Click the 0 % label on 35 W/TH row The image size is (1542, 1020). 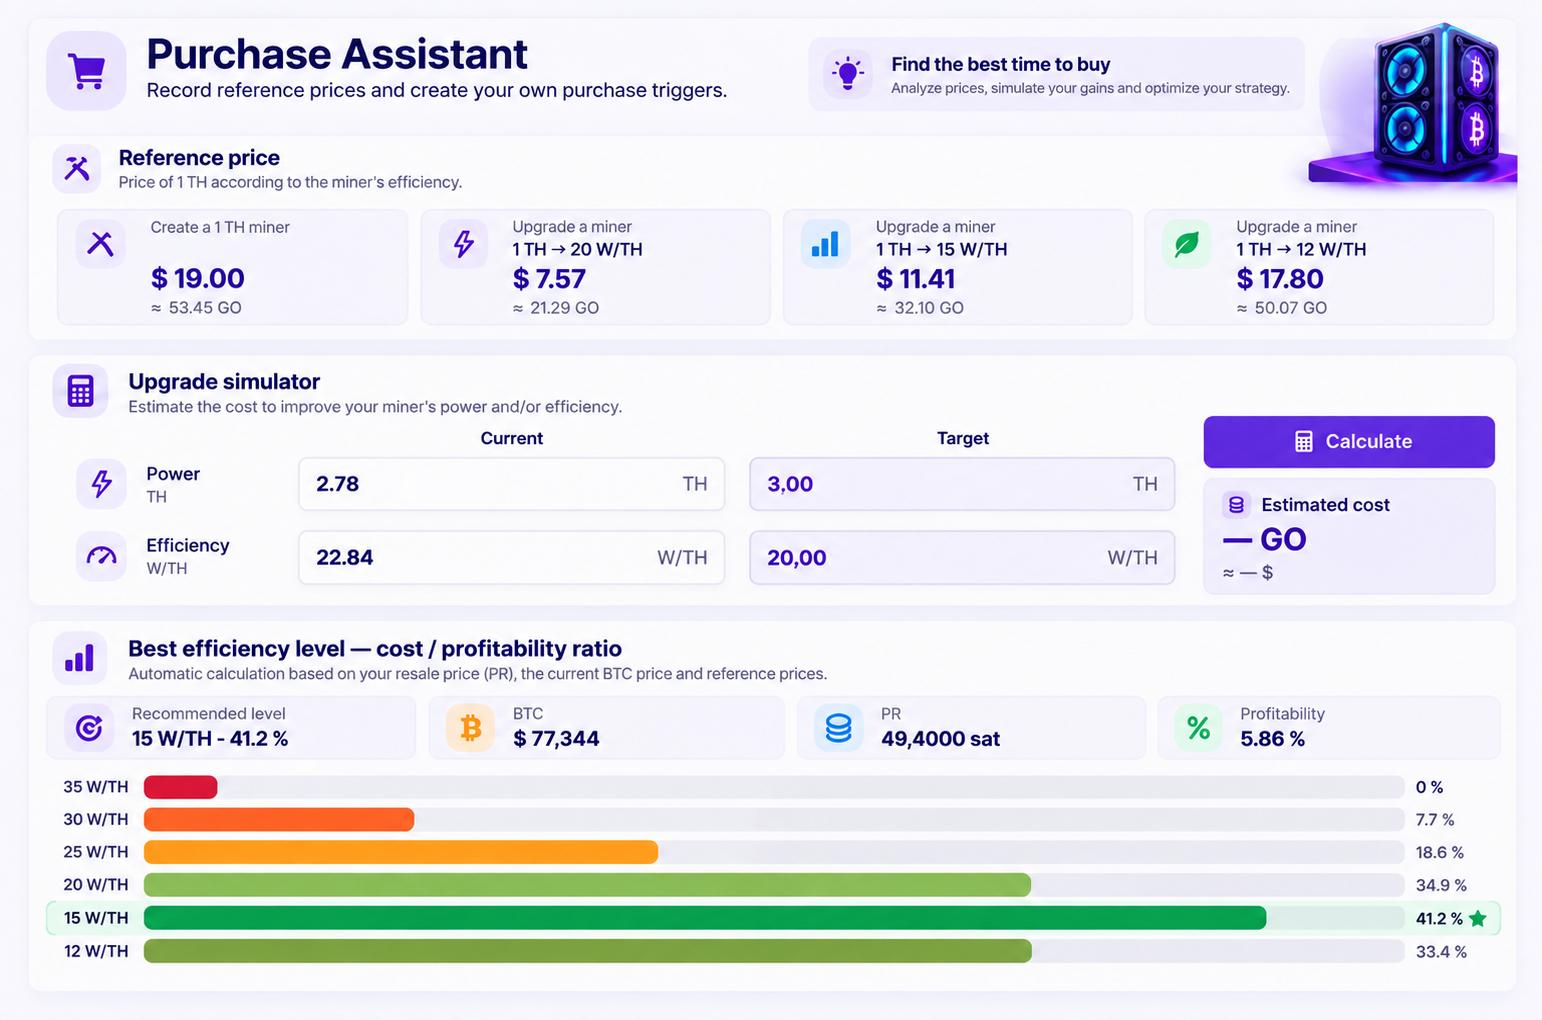point(1429,787)
